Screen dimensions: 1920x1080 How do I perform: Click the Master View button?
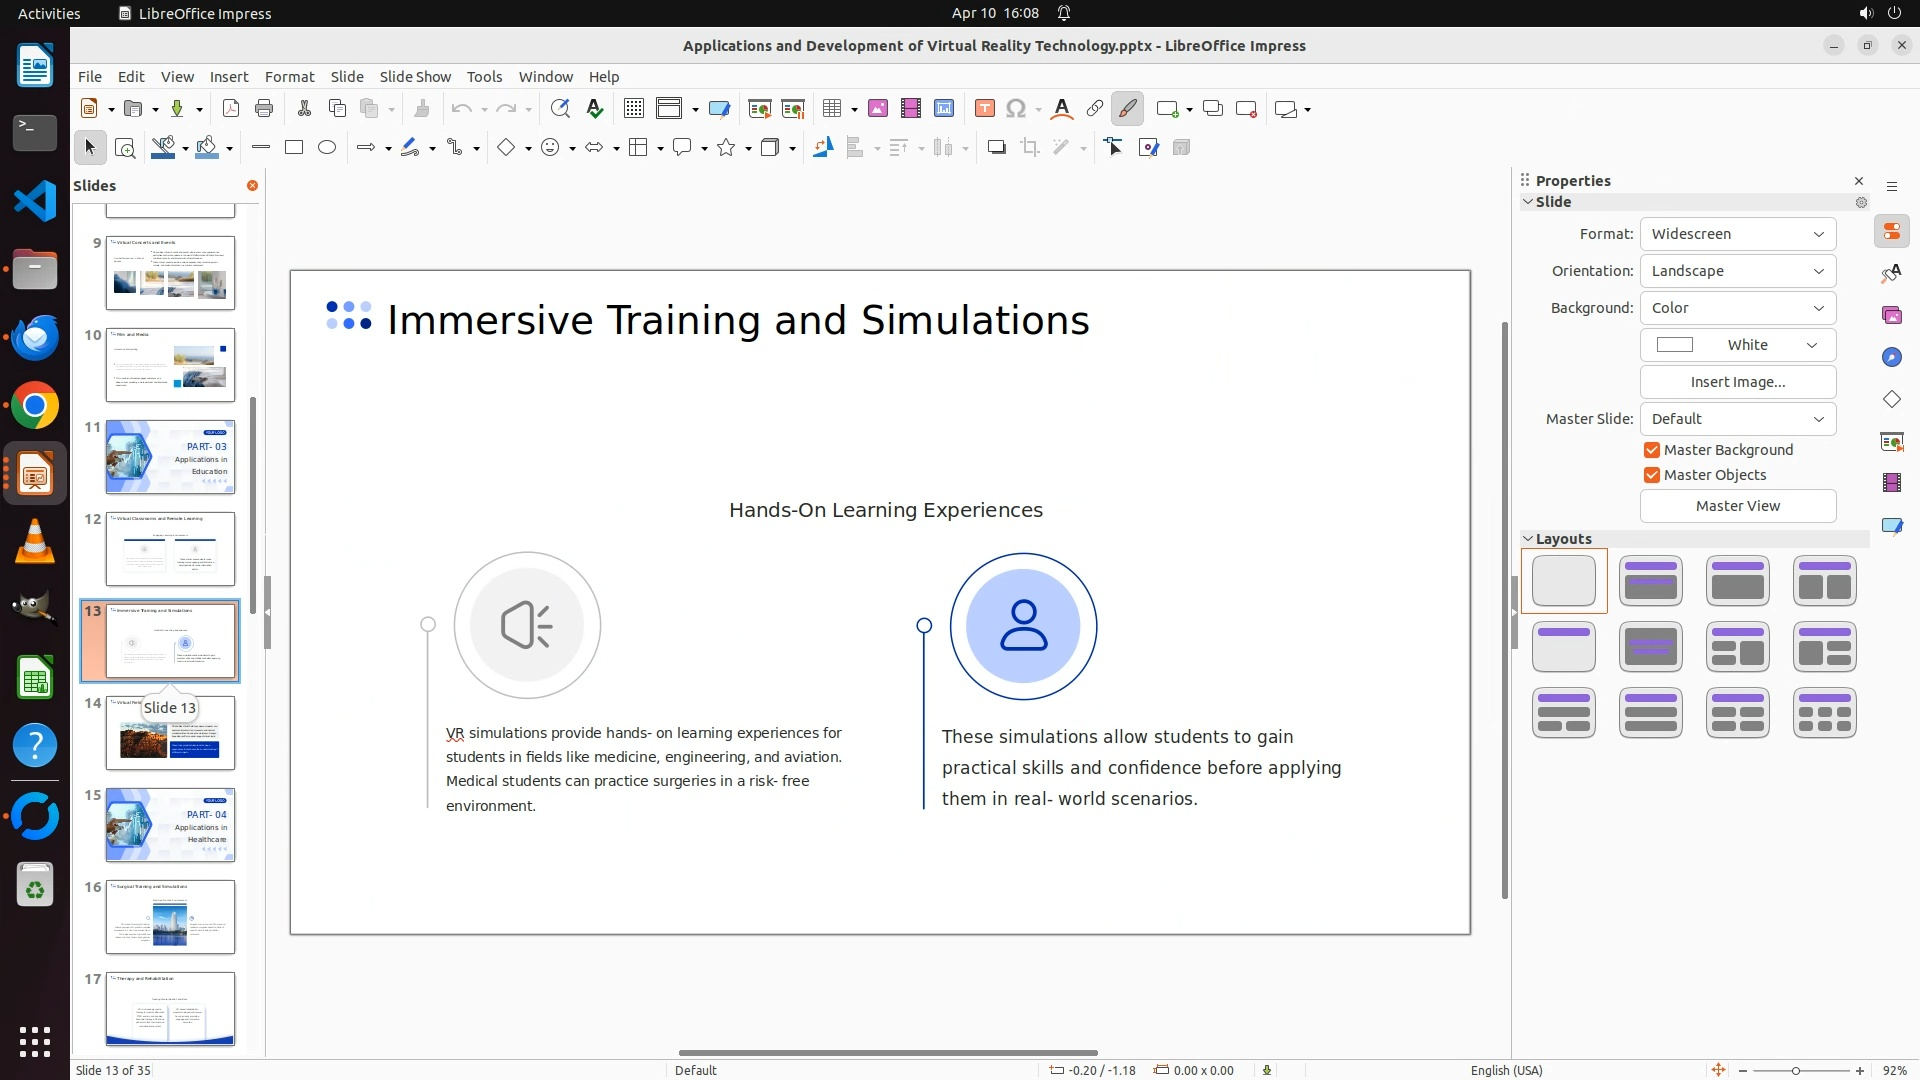pos(1737,506)
